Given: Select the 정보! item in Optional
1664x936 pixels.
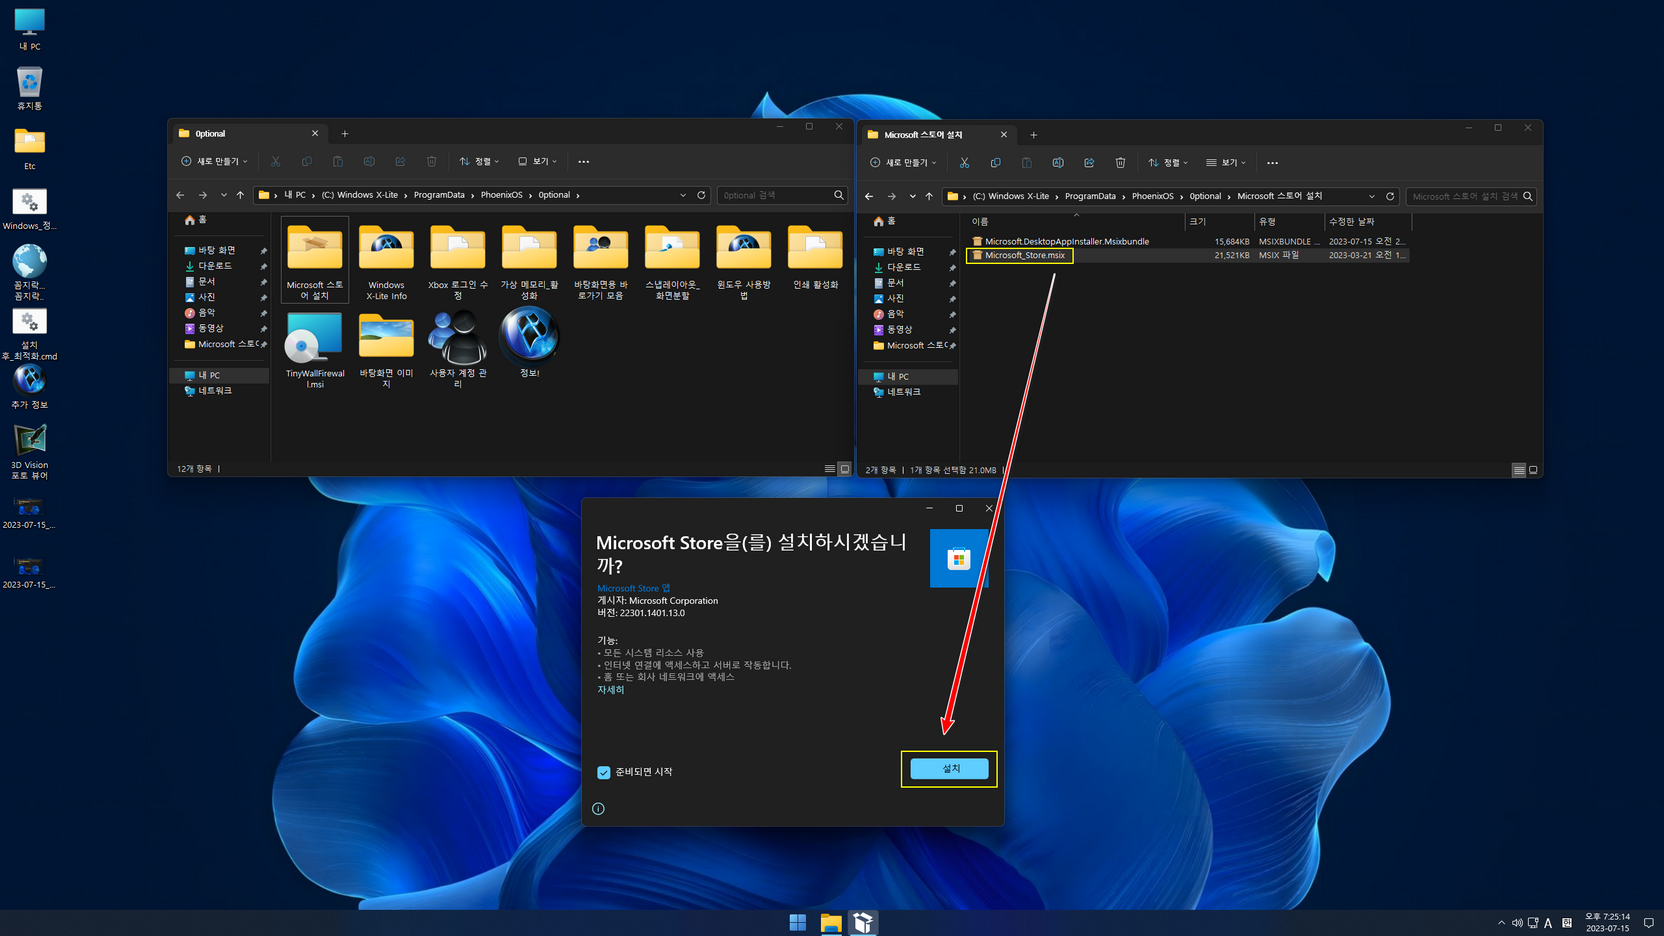Looking at the screenshot, I should point(529,343).
